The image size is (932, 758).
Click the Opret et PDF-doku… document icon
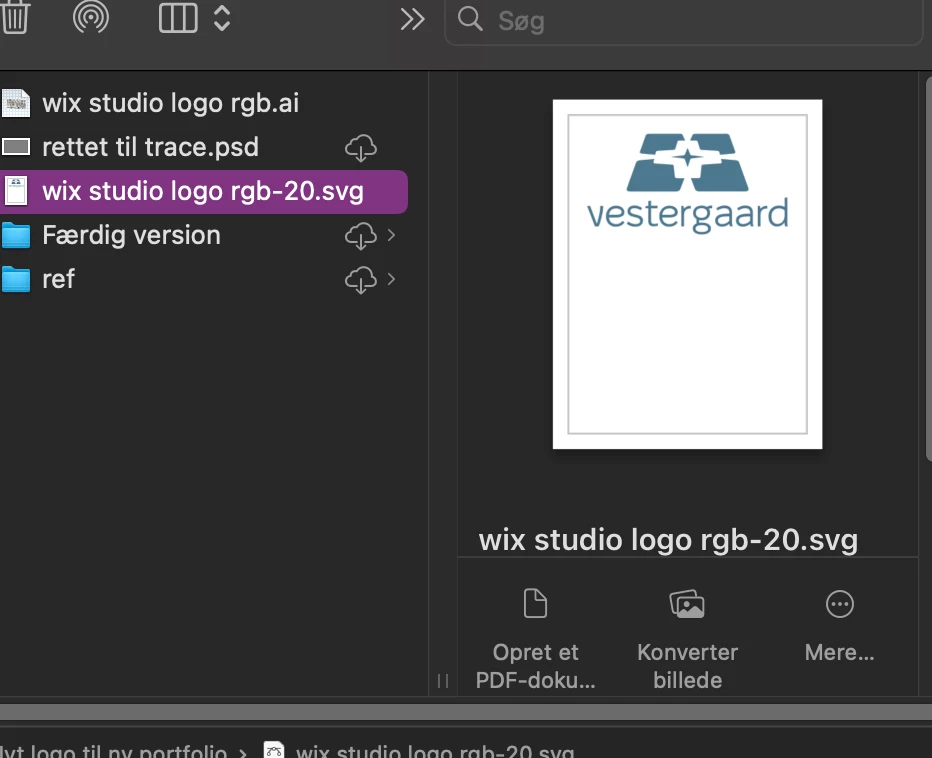pos(535,603)
